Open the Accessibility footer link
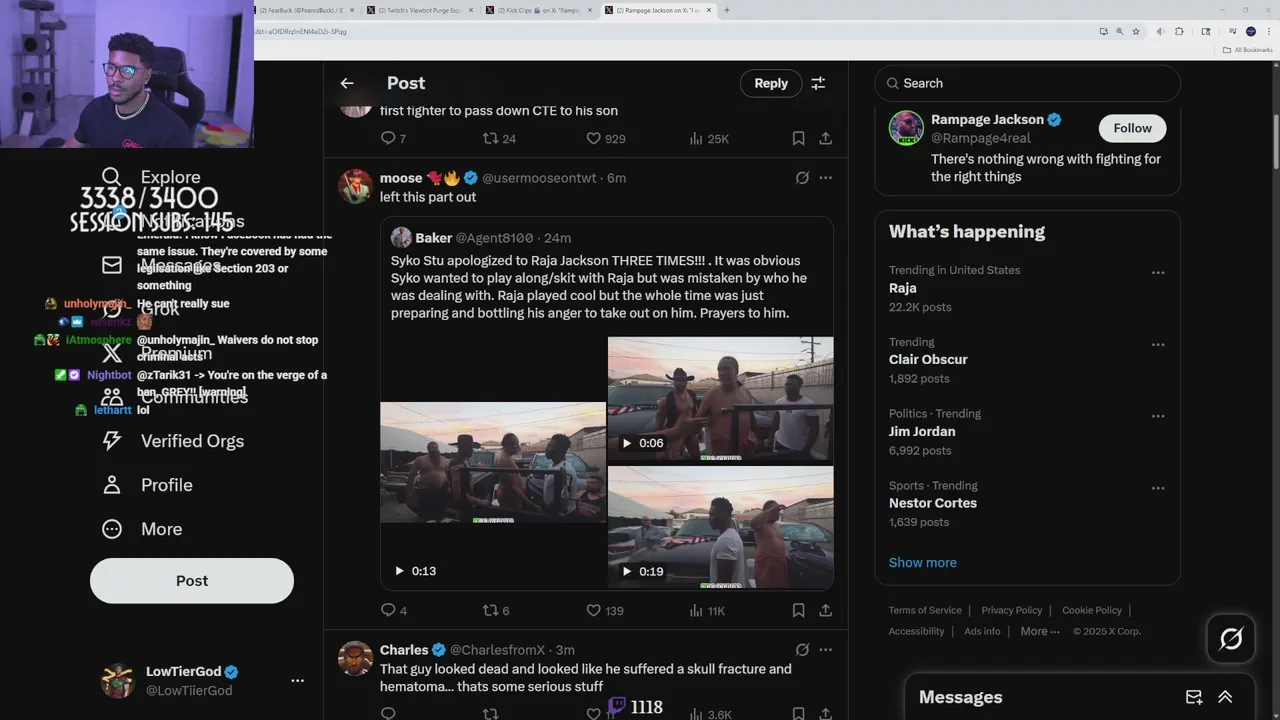1280x720 pixels. 916,631
